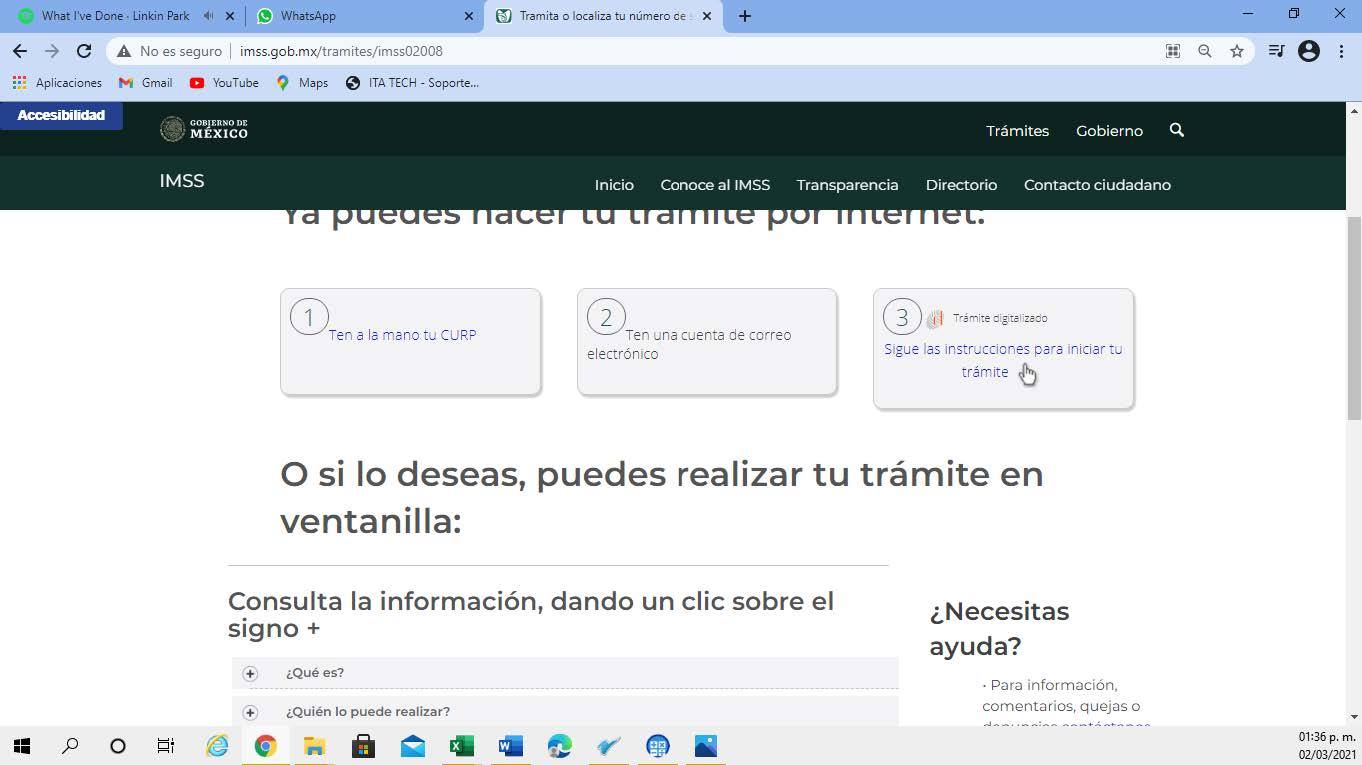
Task: Open the Mail app on taskbar
Action: point(412,746)
